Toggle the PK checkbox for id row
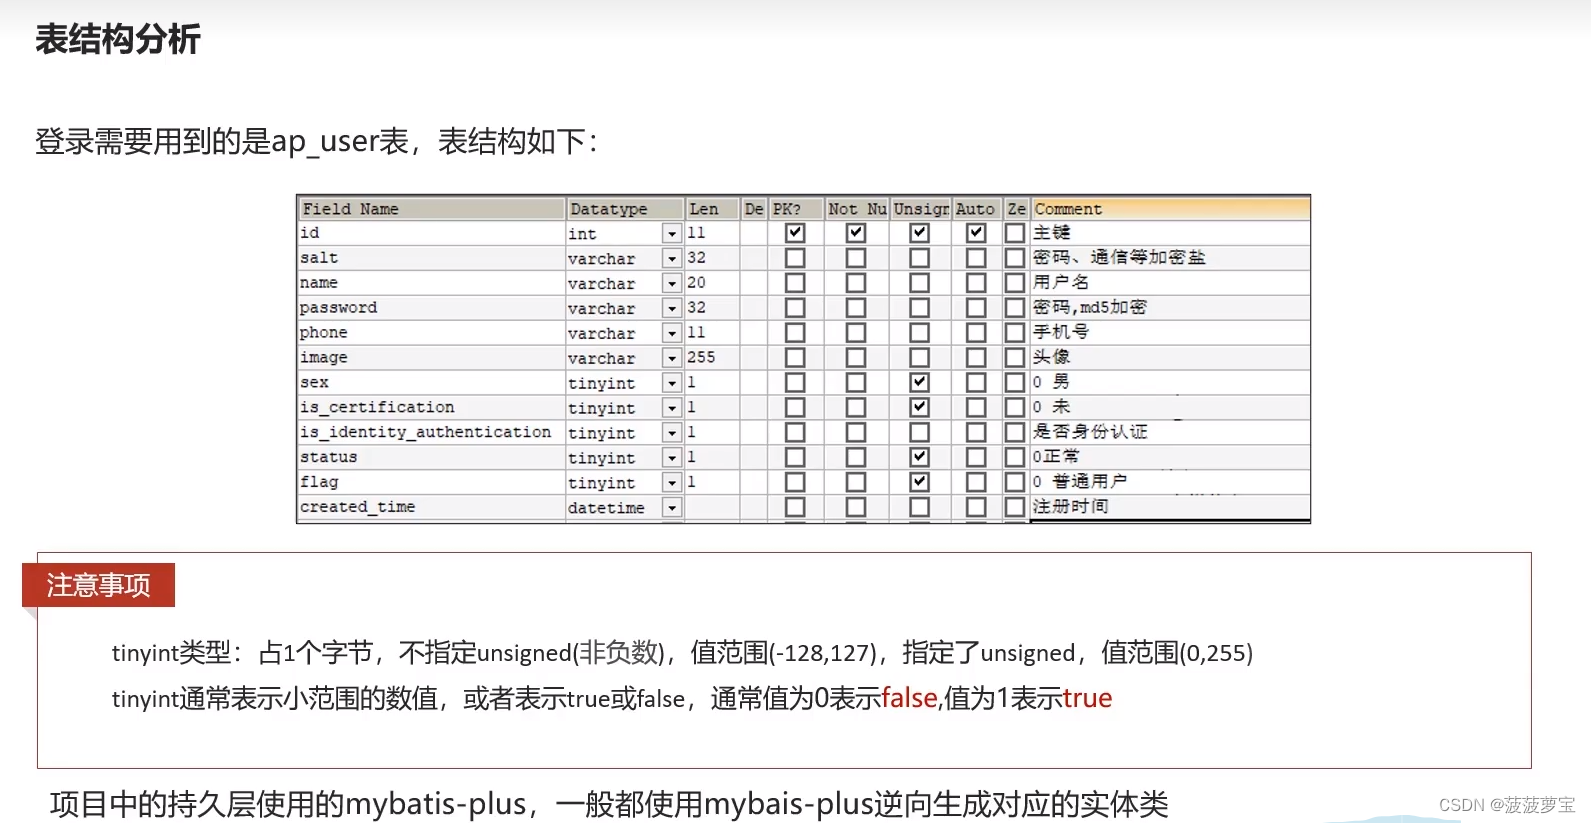The height and width of the screenshot is (823, 1591). [795, 233]
